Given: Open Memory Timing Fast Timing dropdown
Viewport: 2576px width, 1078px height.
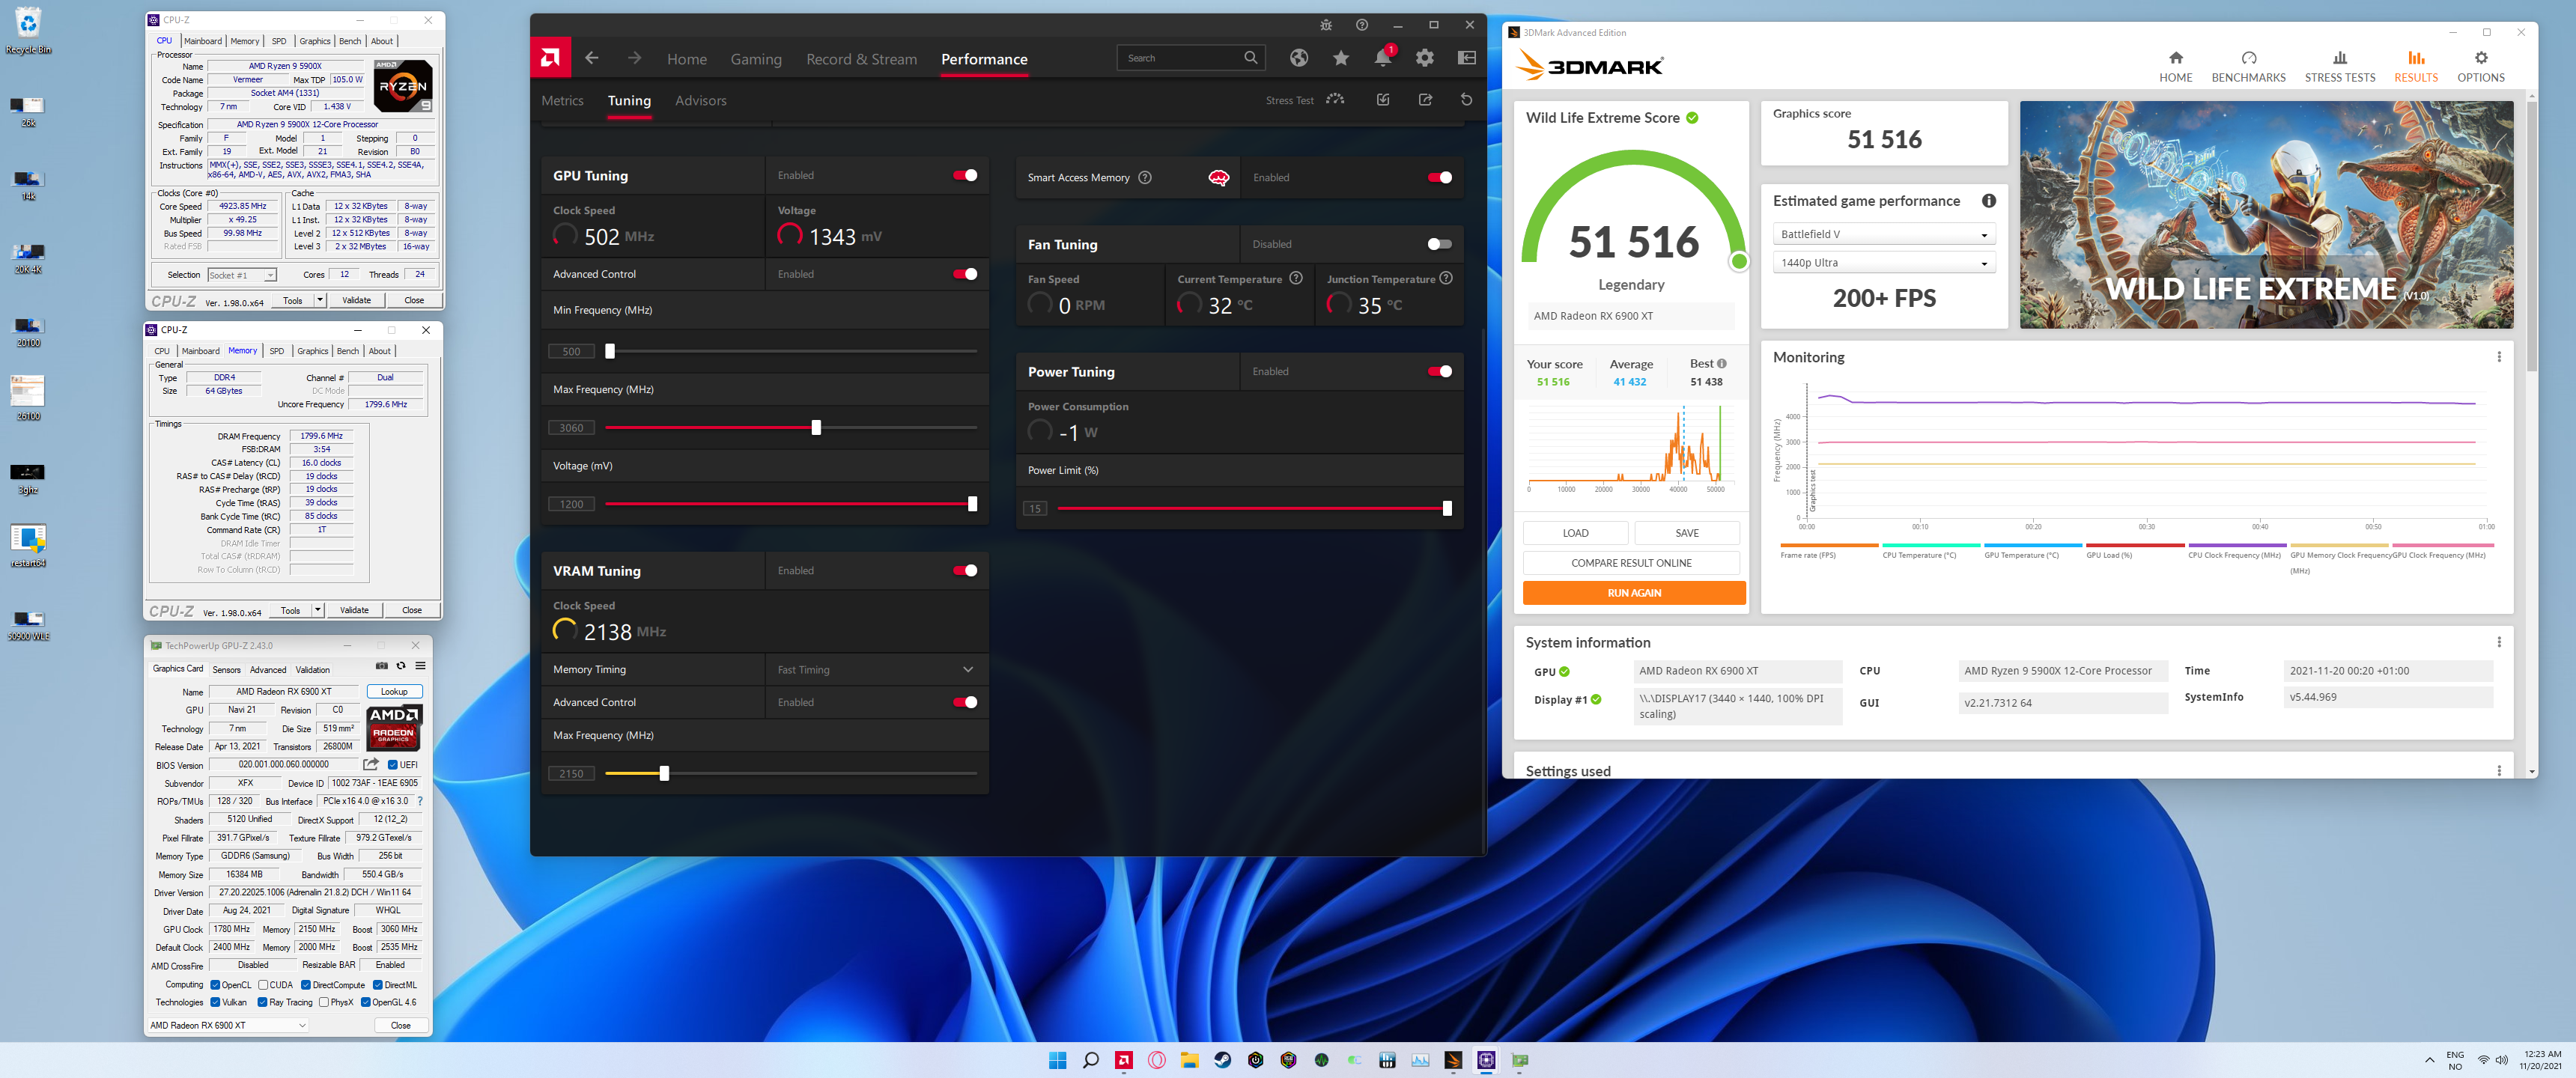Looking at the screenshot, I should (876, 670).
